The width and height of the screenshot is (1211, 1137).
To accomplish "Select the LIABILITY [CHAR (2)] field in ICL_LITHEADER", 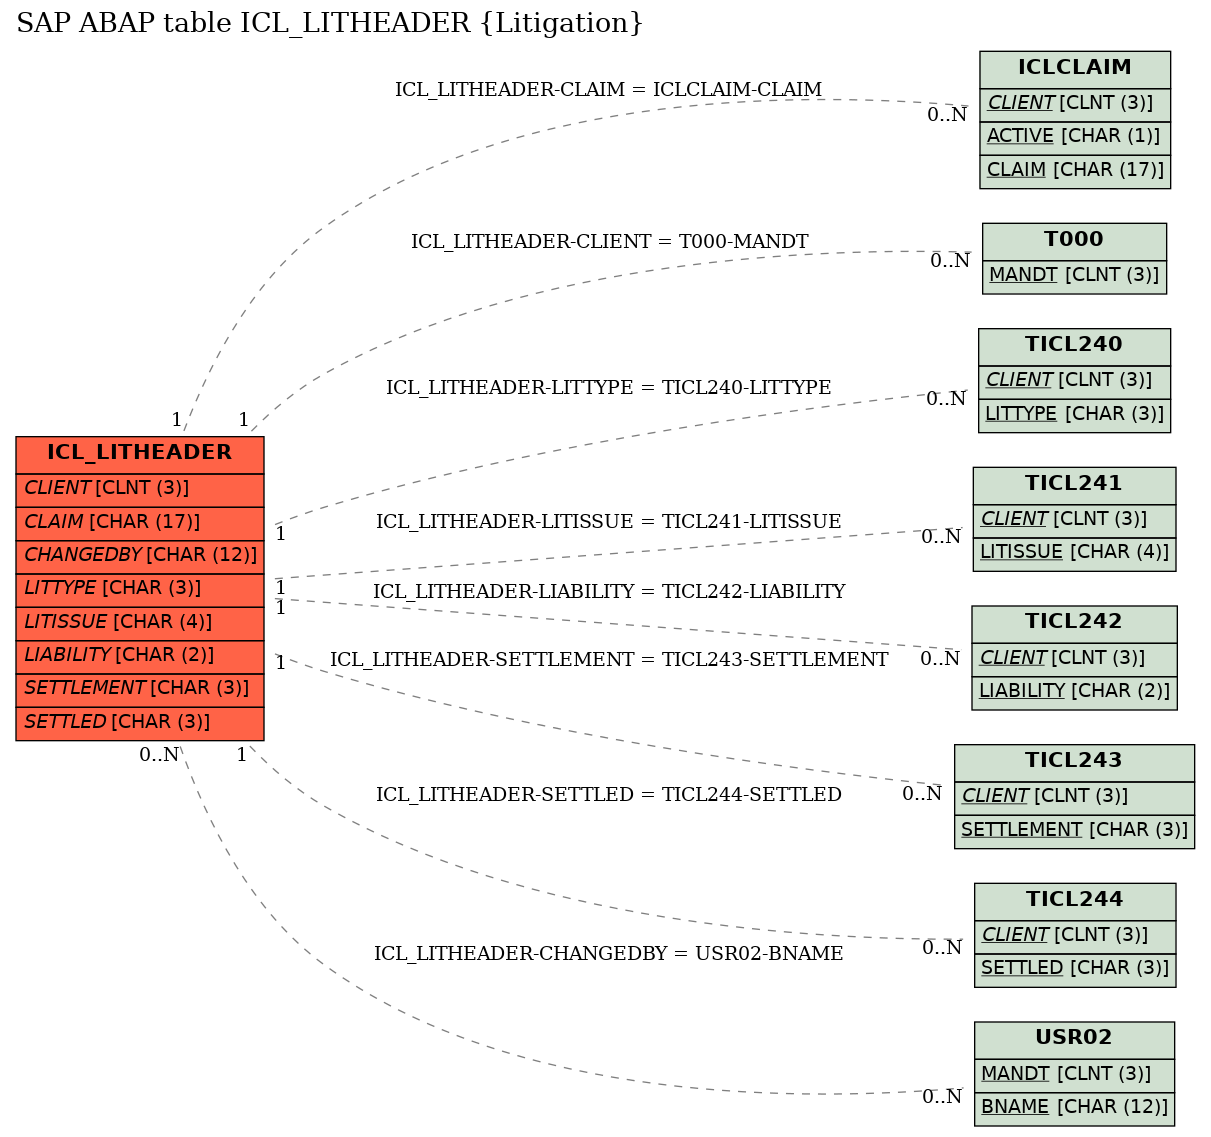I will [x=140, y=656].
